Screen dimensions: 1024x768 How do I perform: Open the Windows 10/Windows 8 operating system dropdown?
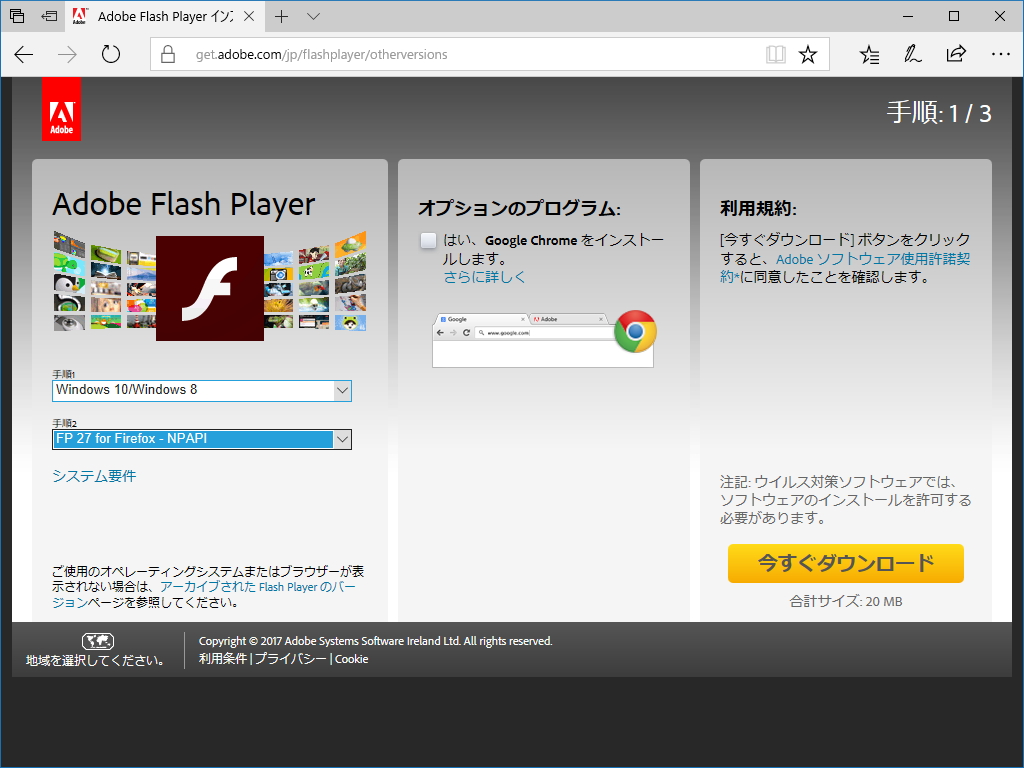(201, 391)
